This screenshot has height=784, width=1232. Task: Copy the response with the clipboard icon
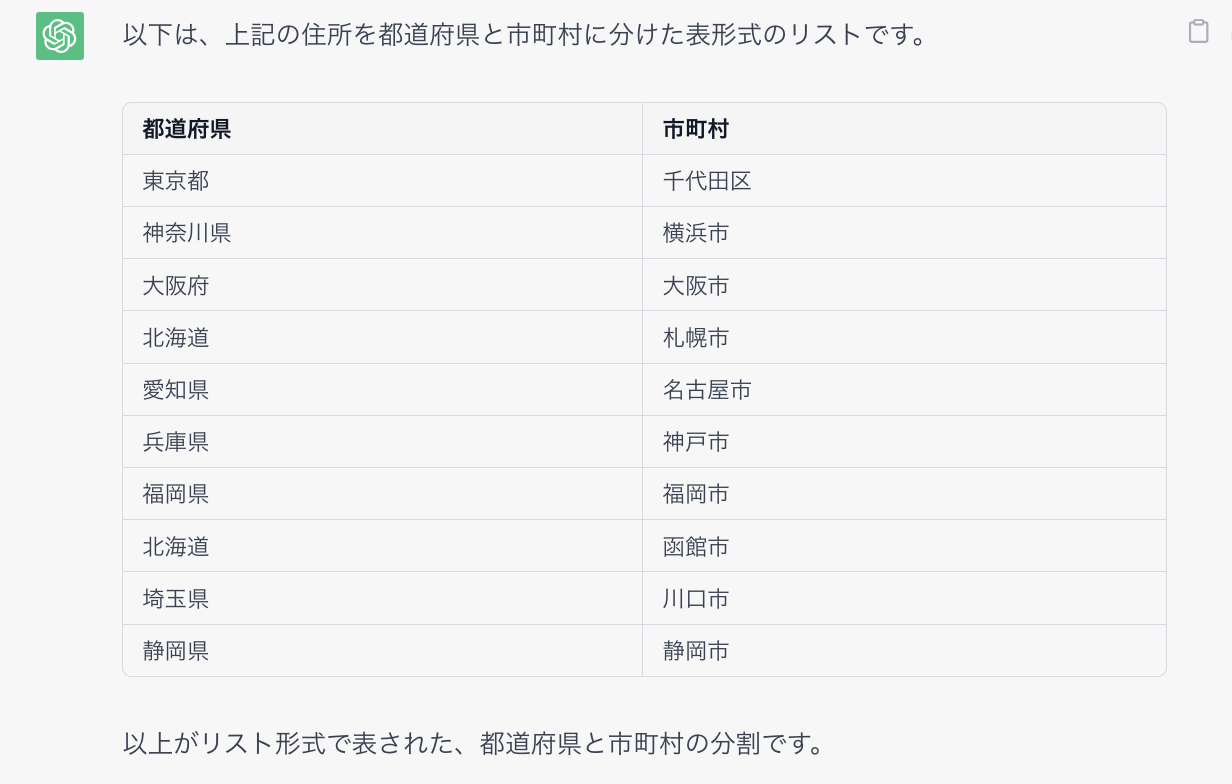(1198, 32)
